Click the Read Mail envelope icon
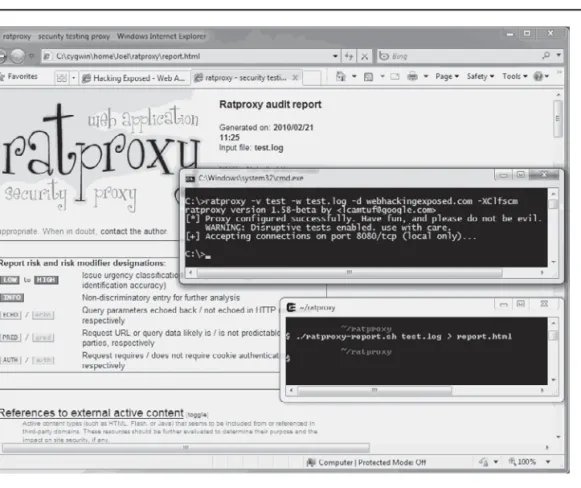The height and width of the screenshot is (488, 581). click(395, 77)
